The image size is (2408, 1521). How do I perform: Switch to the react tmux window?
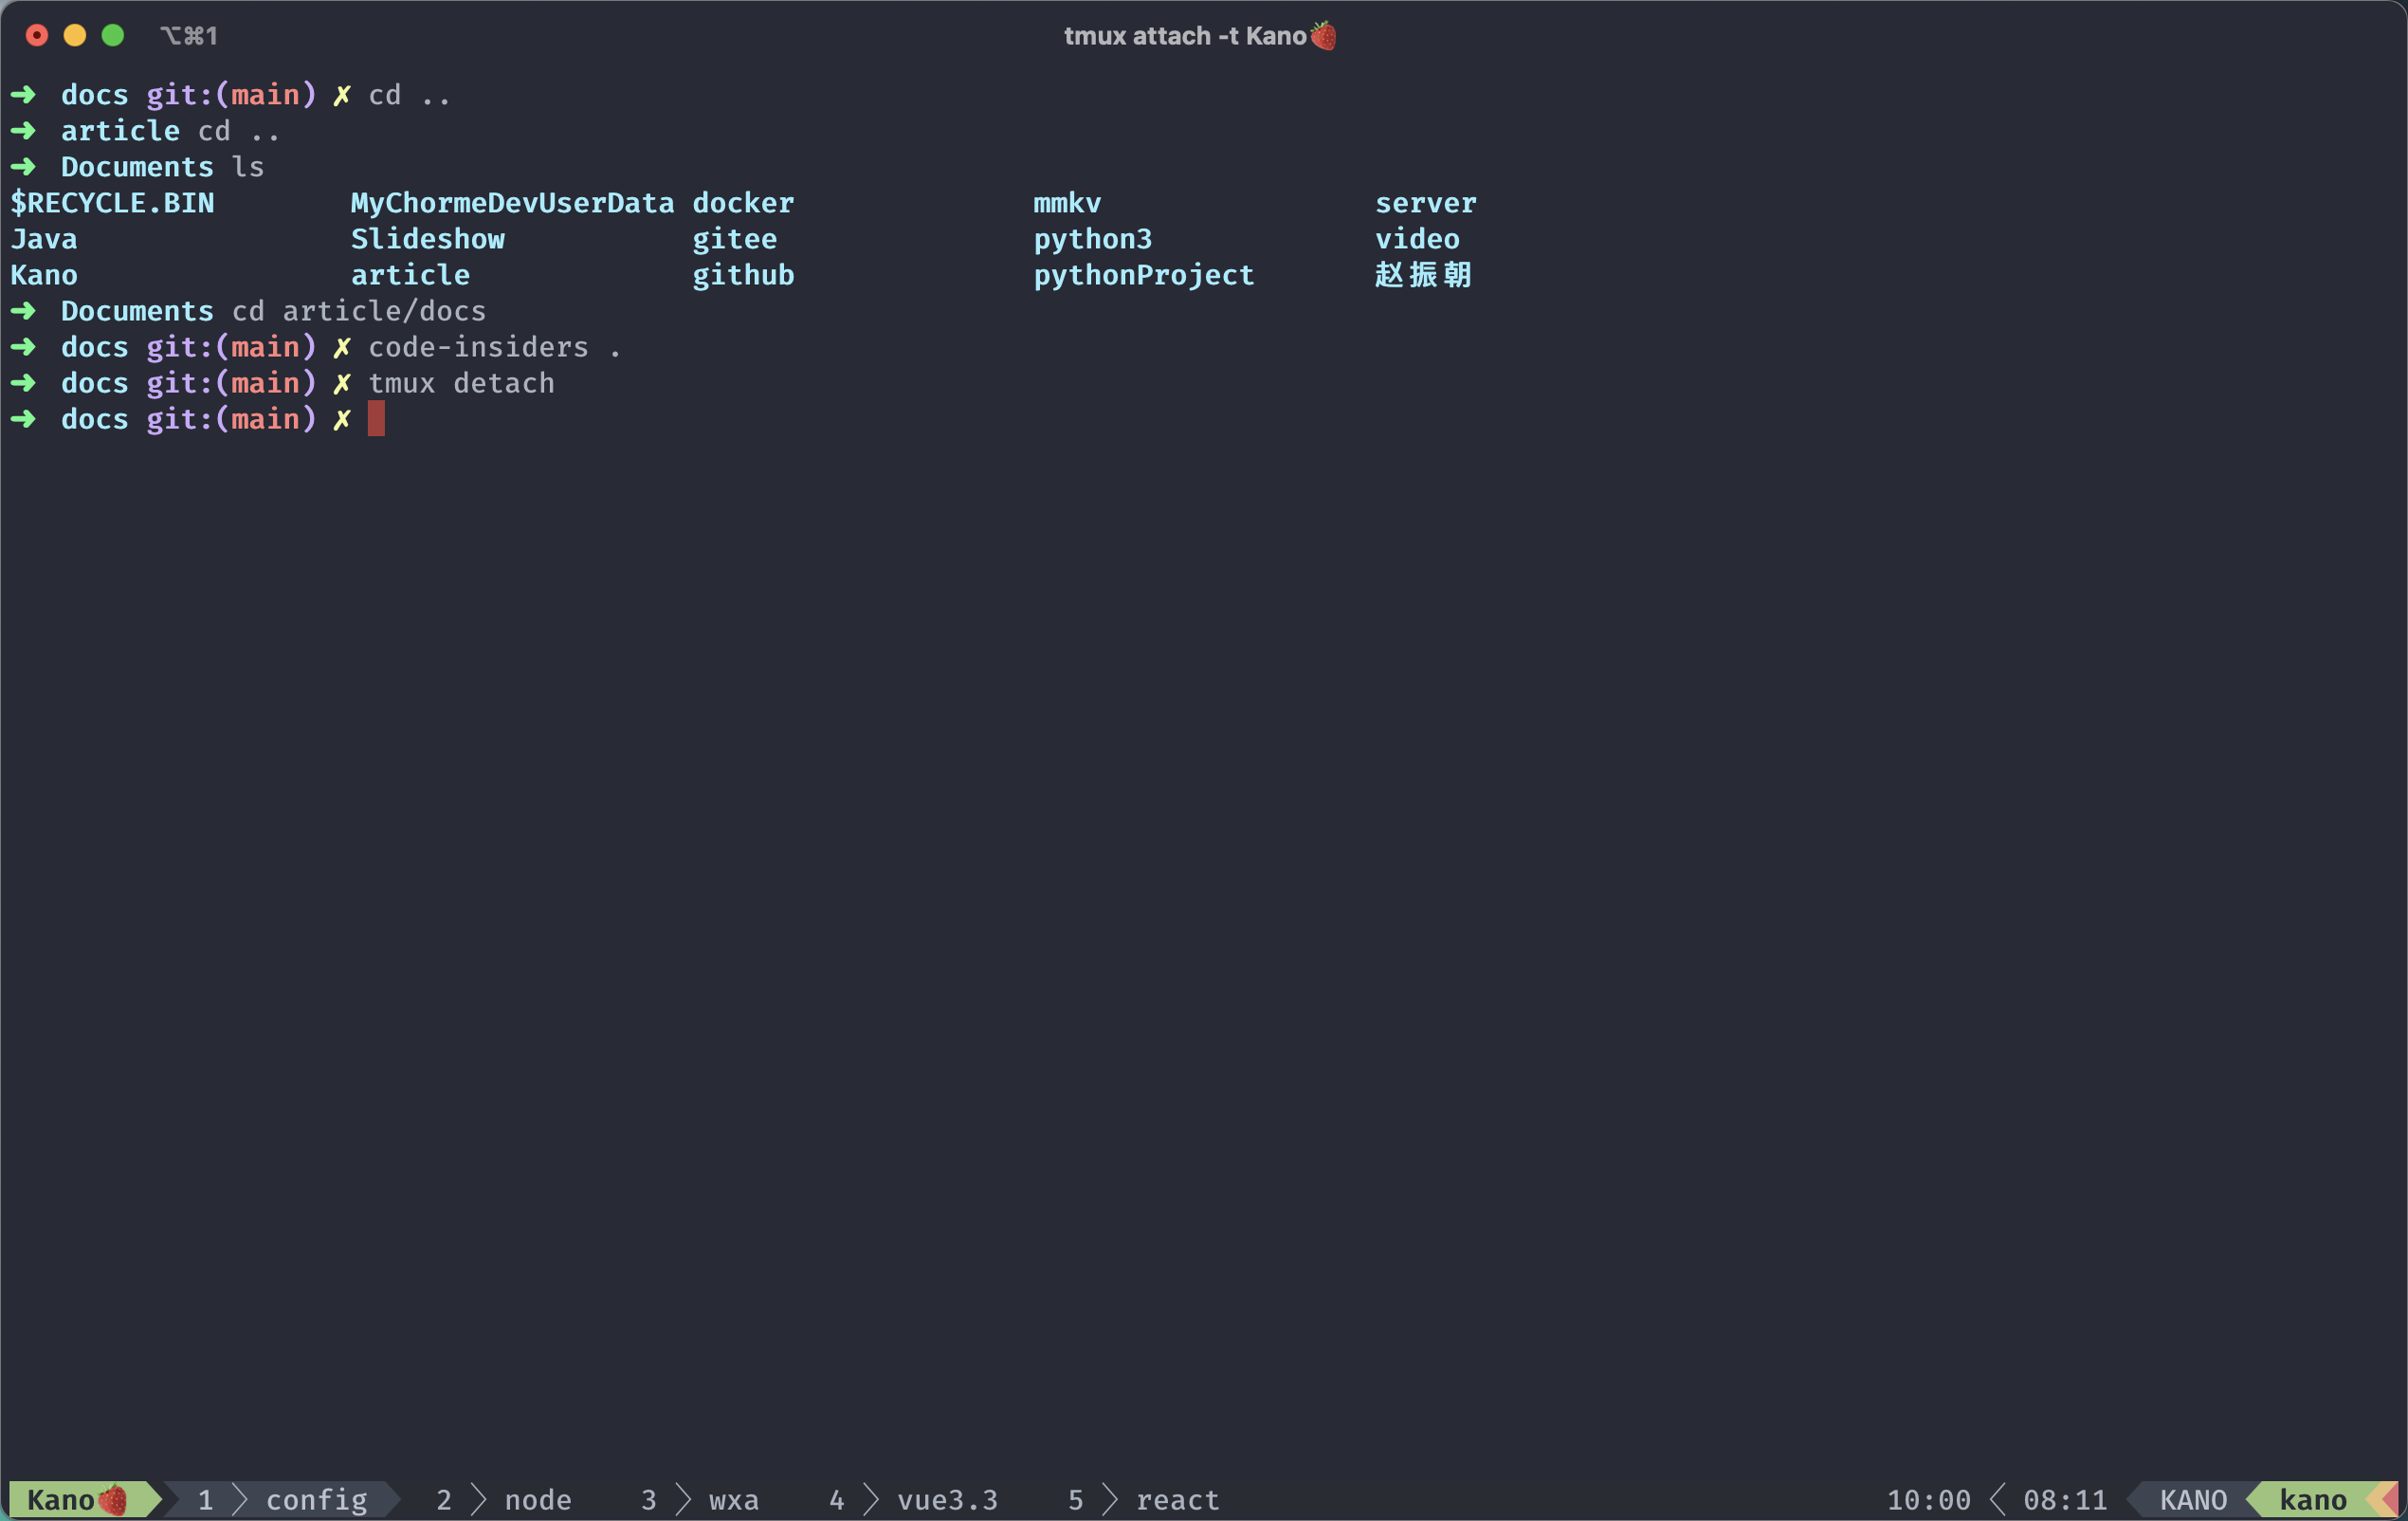point(1158,1498)
